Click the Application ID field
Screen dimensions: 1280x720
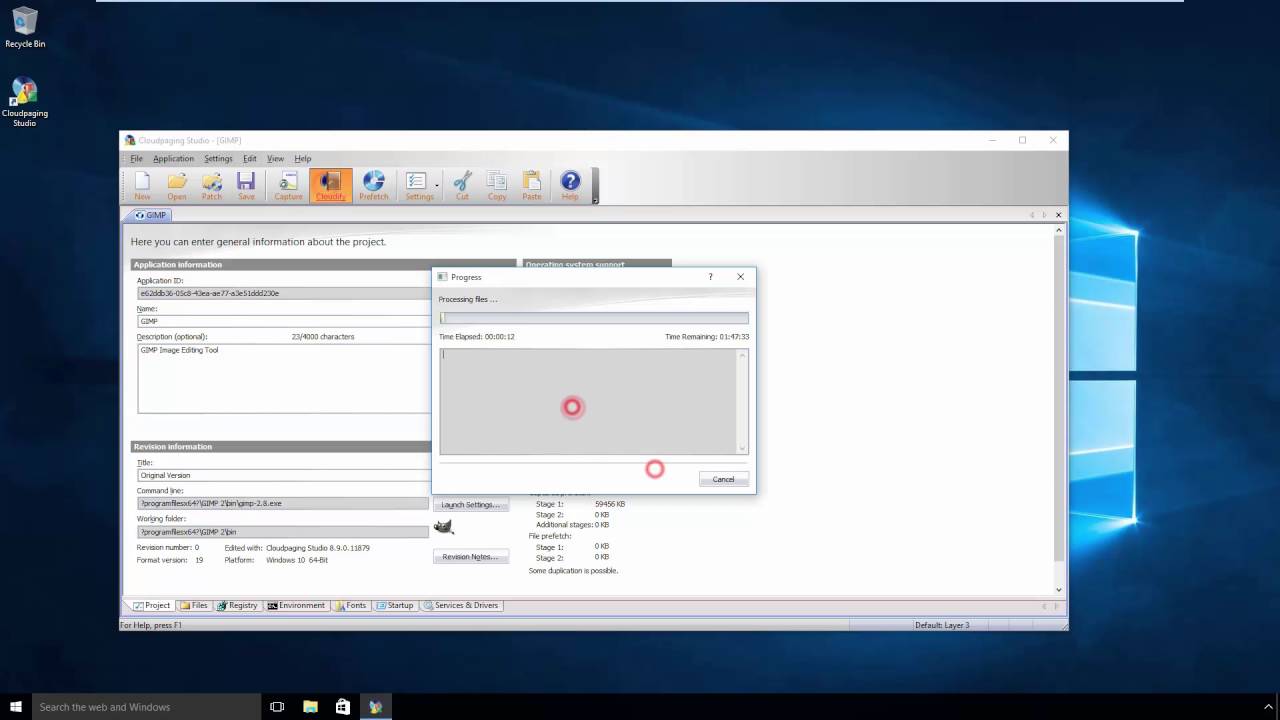pyautogui.click(x=283, y=293)
